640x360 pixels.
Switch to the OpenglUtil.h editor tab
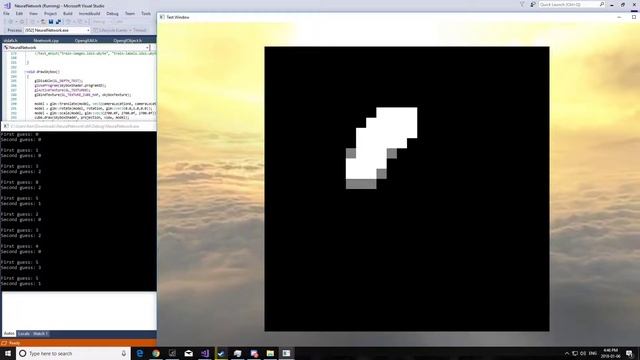pos(86,40)
